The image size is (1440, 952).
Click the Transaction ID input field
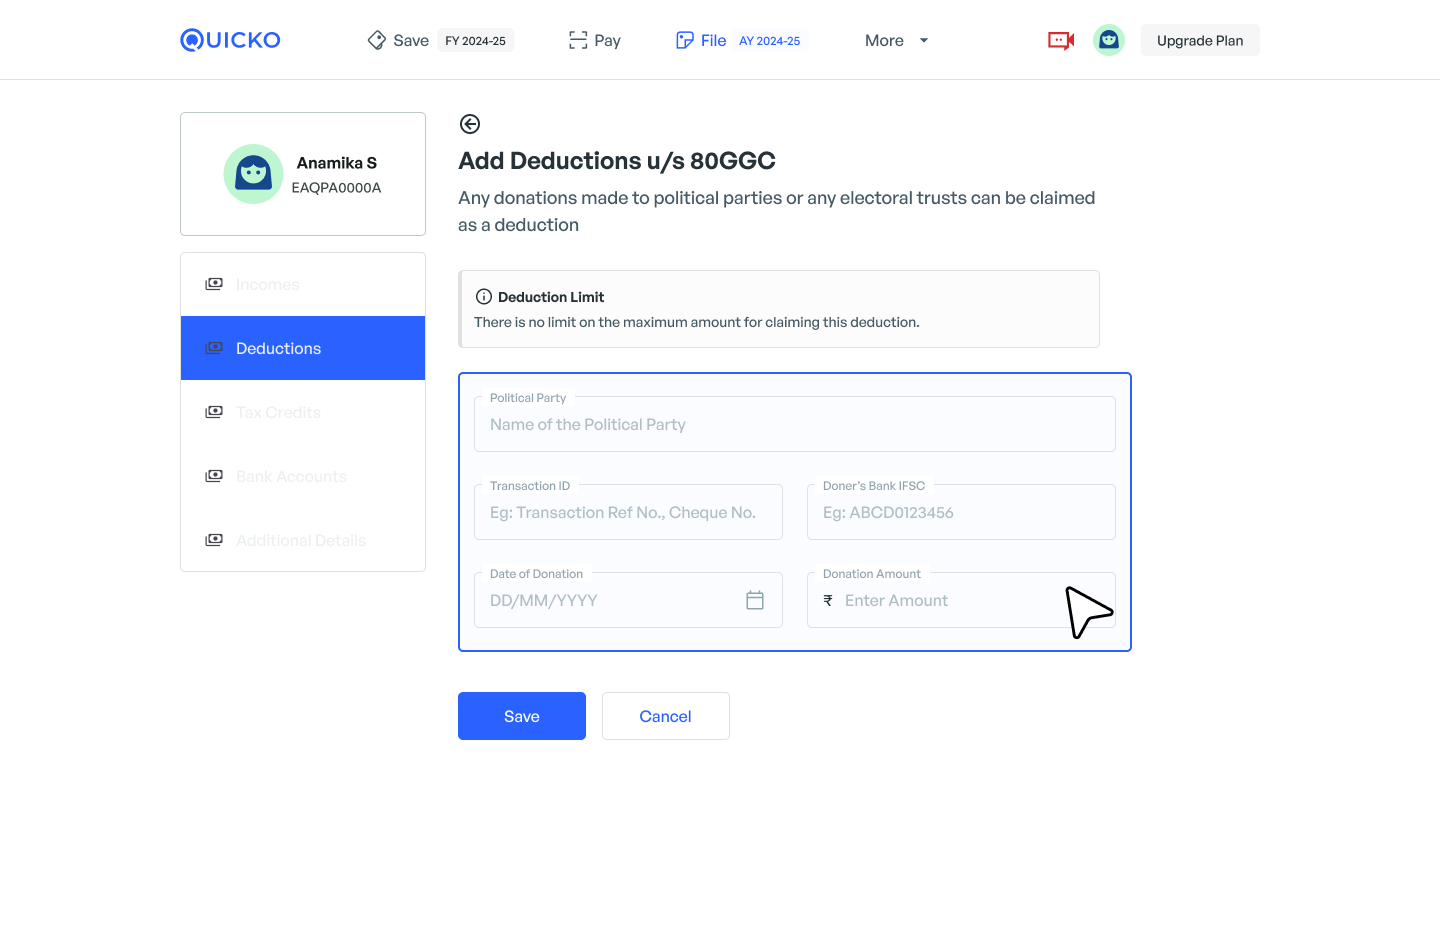(x=628, y=513)
